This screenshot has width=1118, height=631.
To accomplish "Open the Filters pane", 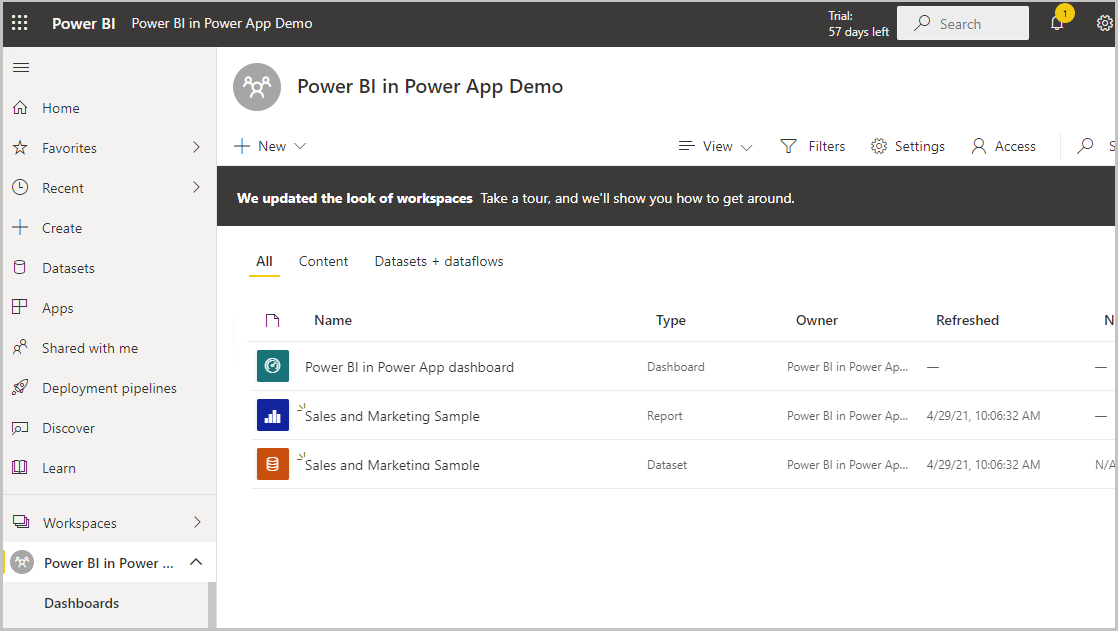I will pos(813,146).
